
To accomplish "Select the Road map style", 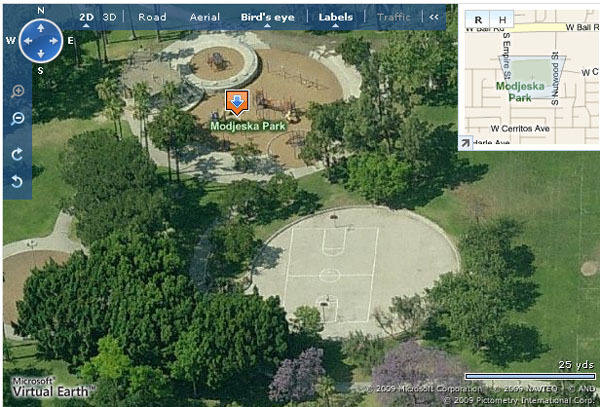I will click(x=152, y=17).
